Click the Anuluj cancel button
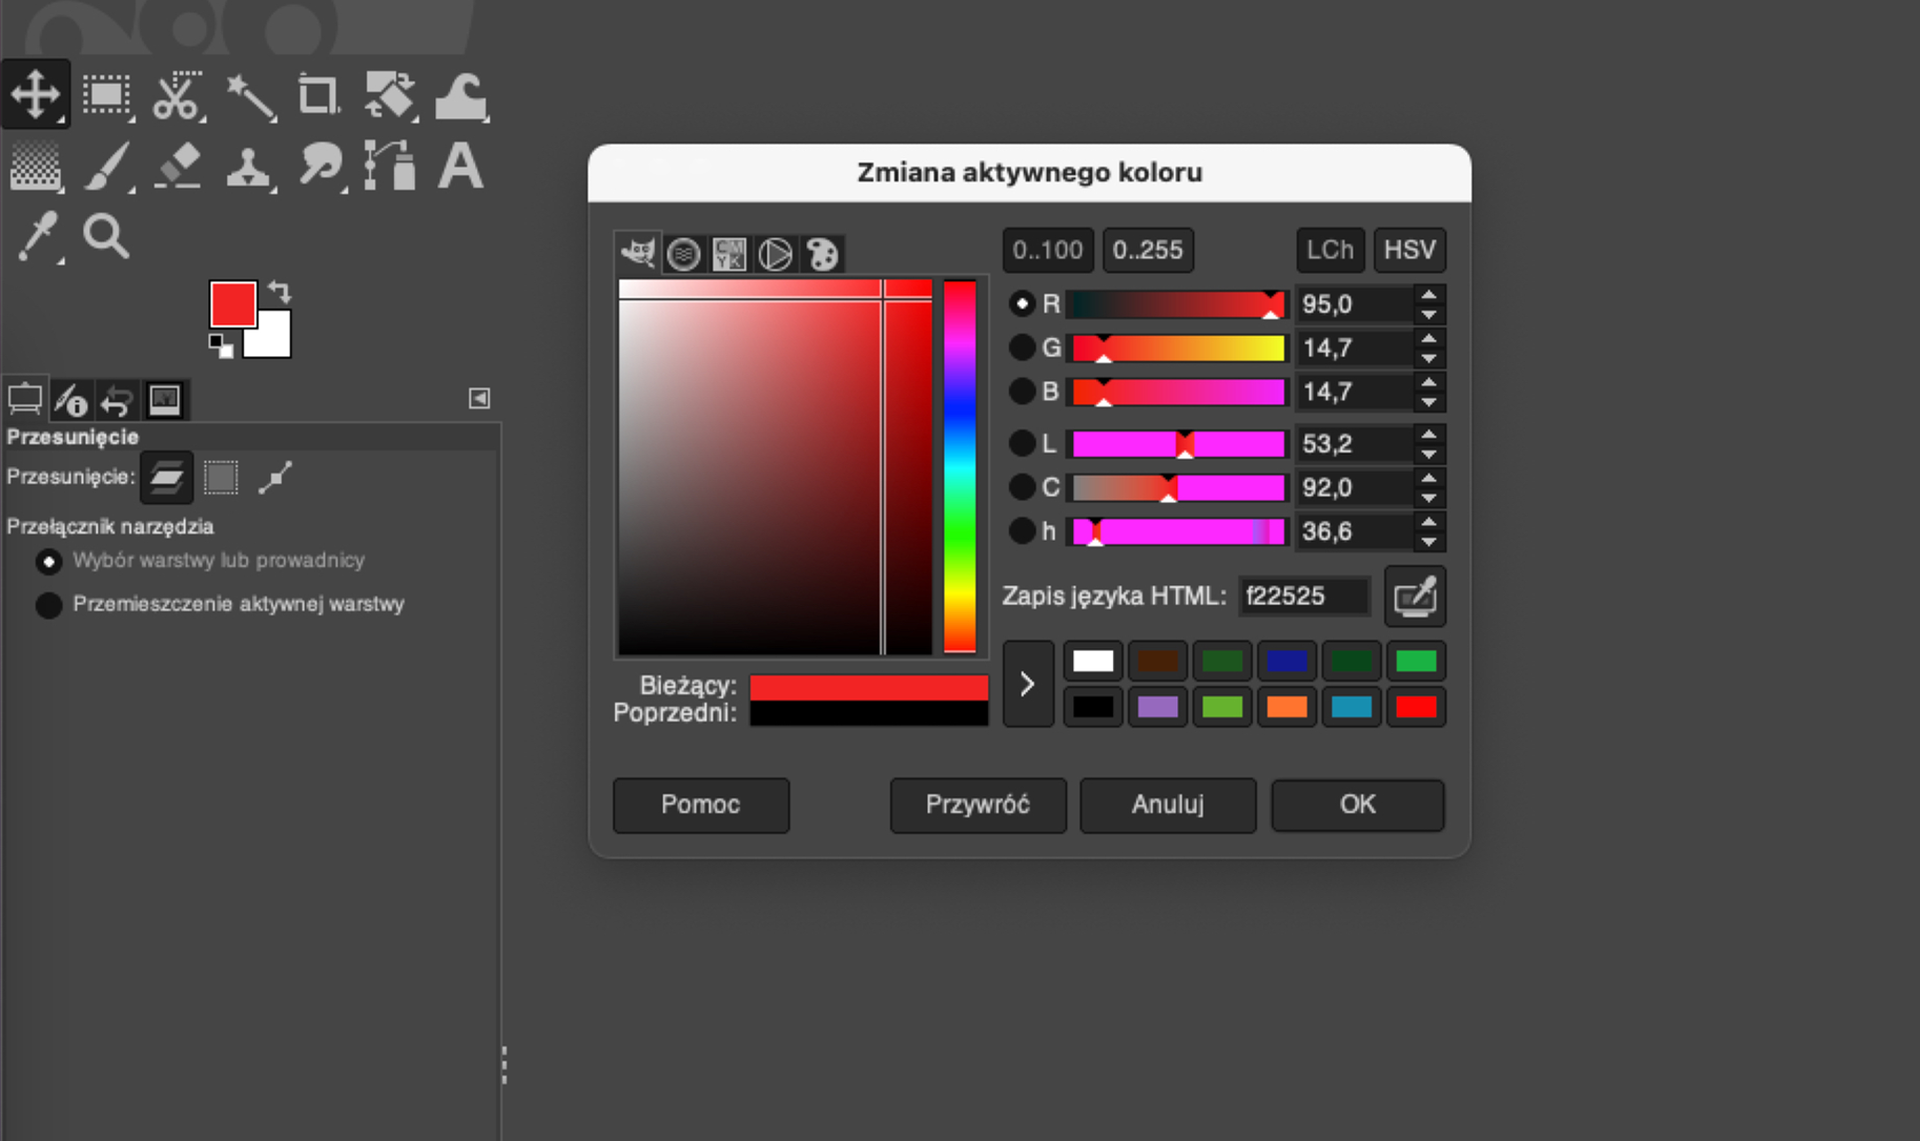The width and height of the screenshot is (1920, 1141). pos(1168,805)
